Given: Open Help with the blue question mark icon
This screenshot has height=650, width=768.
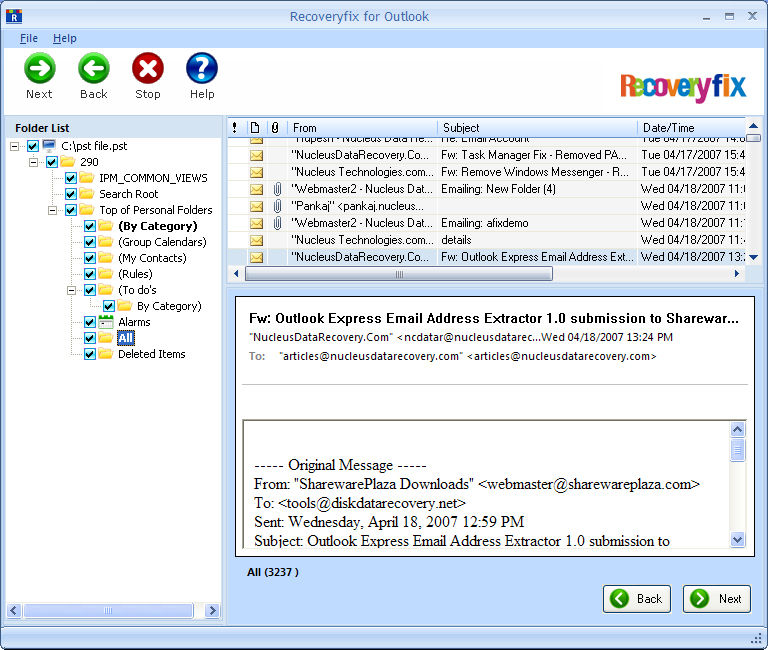Looking at the screenshot, I should (202, 68).
